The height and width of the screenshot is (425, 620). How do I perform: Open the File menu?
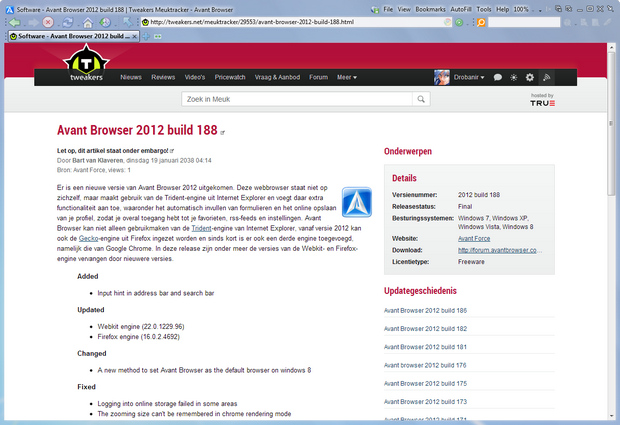coord(388,9)
